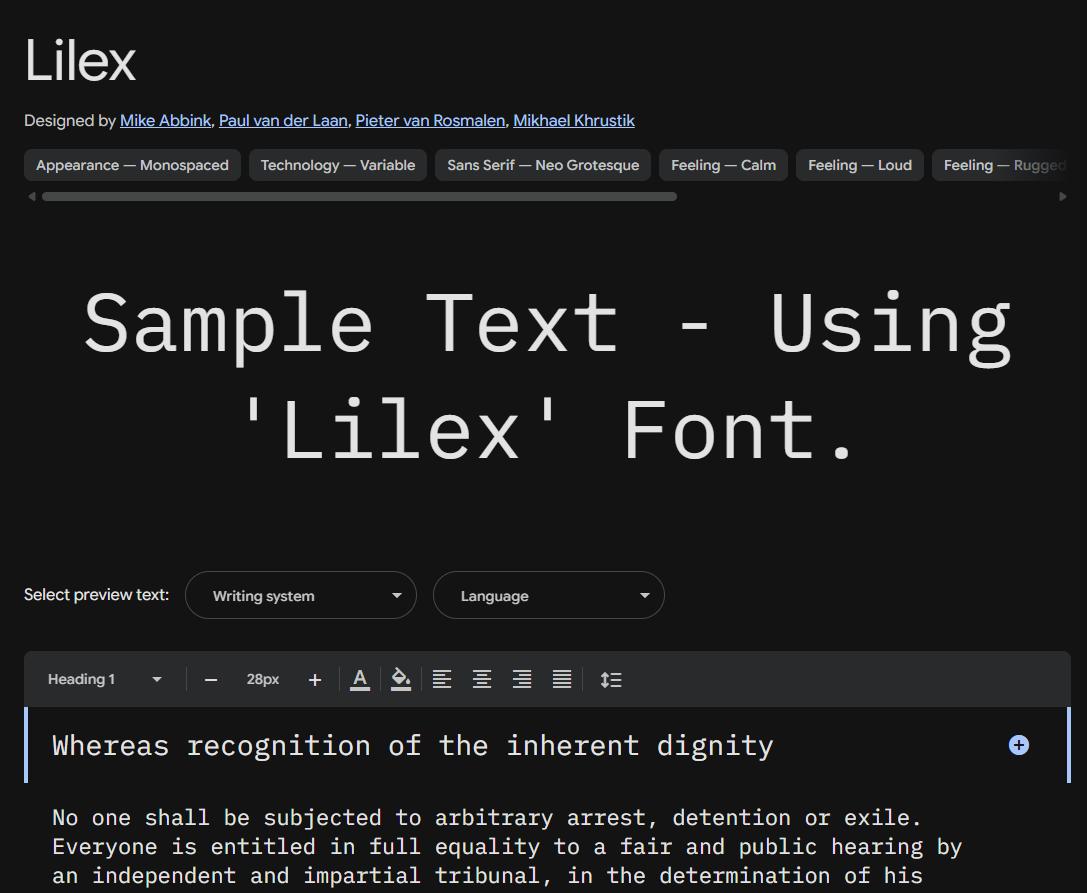Click the right arrow of tag scrollbar
The width and height of the screenshot is (1087, 893).
1063,196
